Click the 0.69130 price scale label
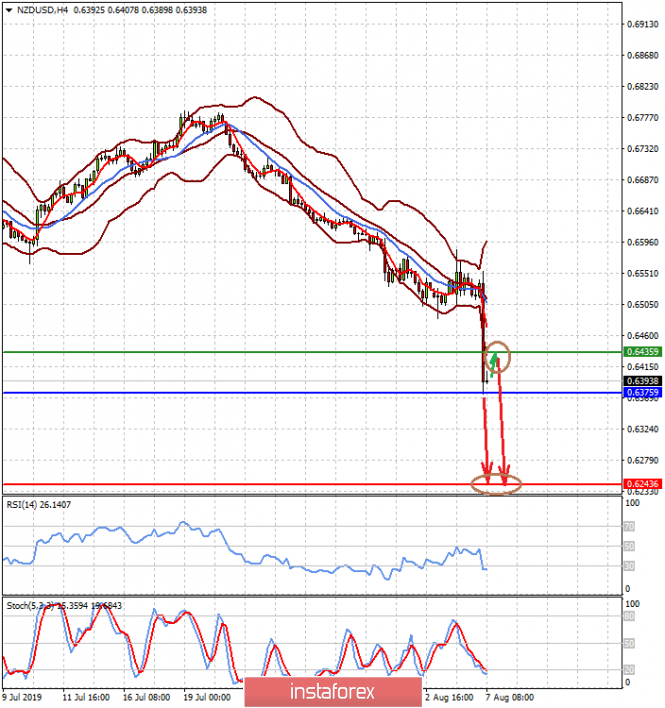The height and width of the screenshot is (708, 665). coord(641,24)
